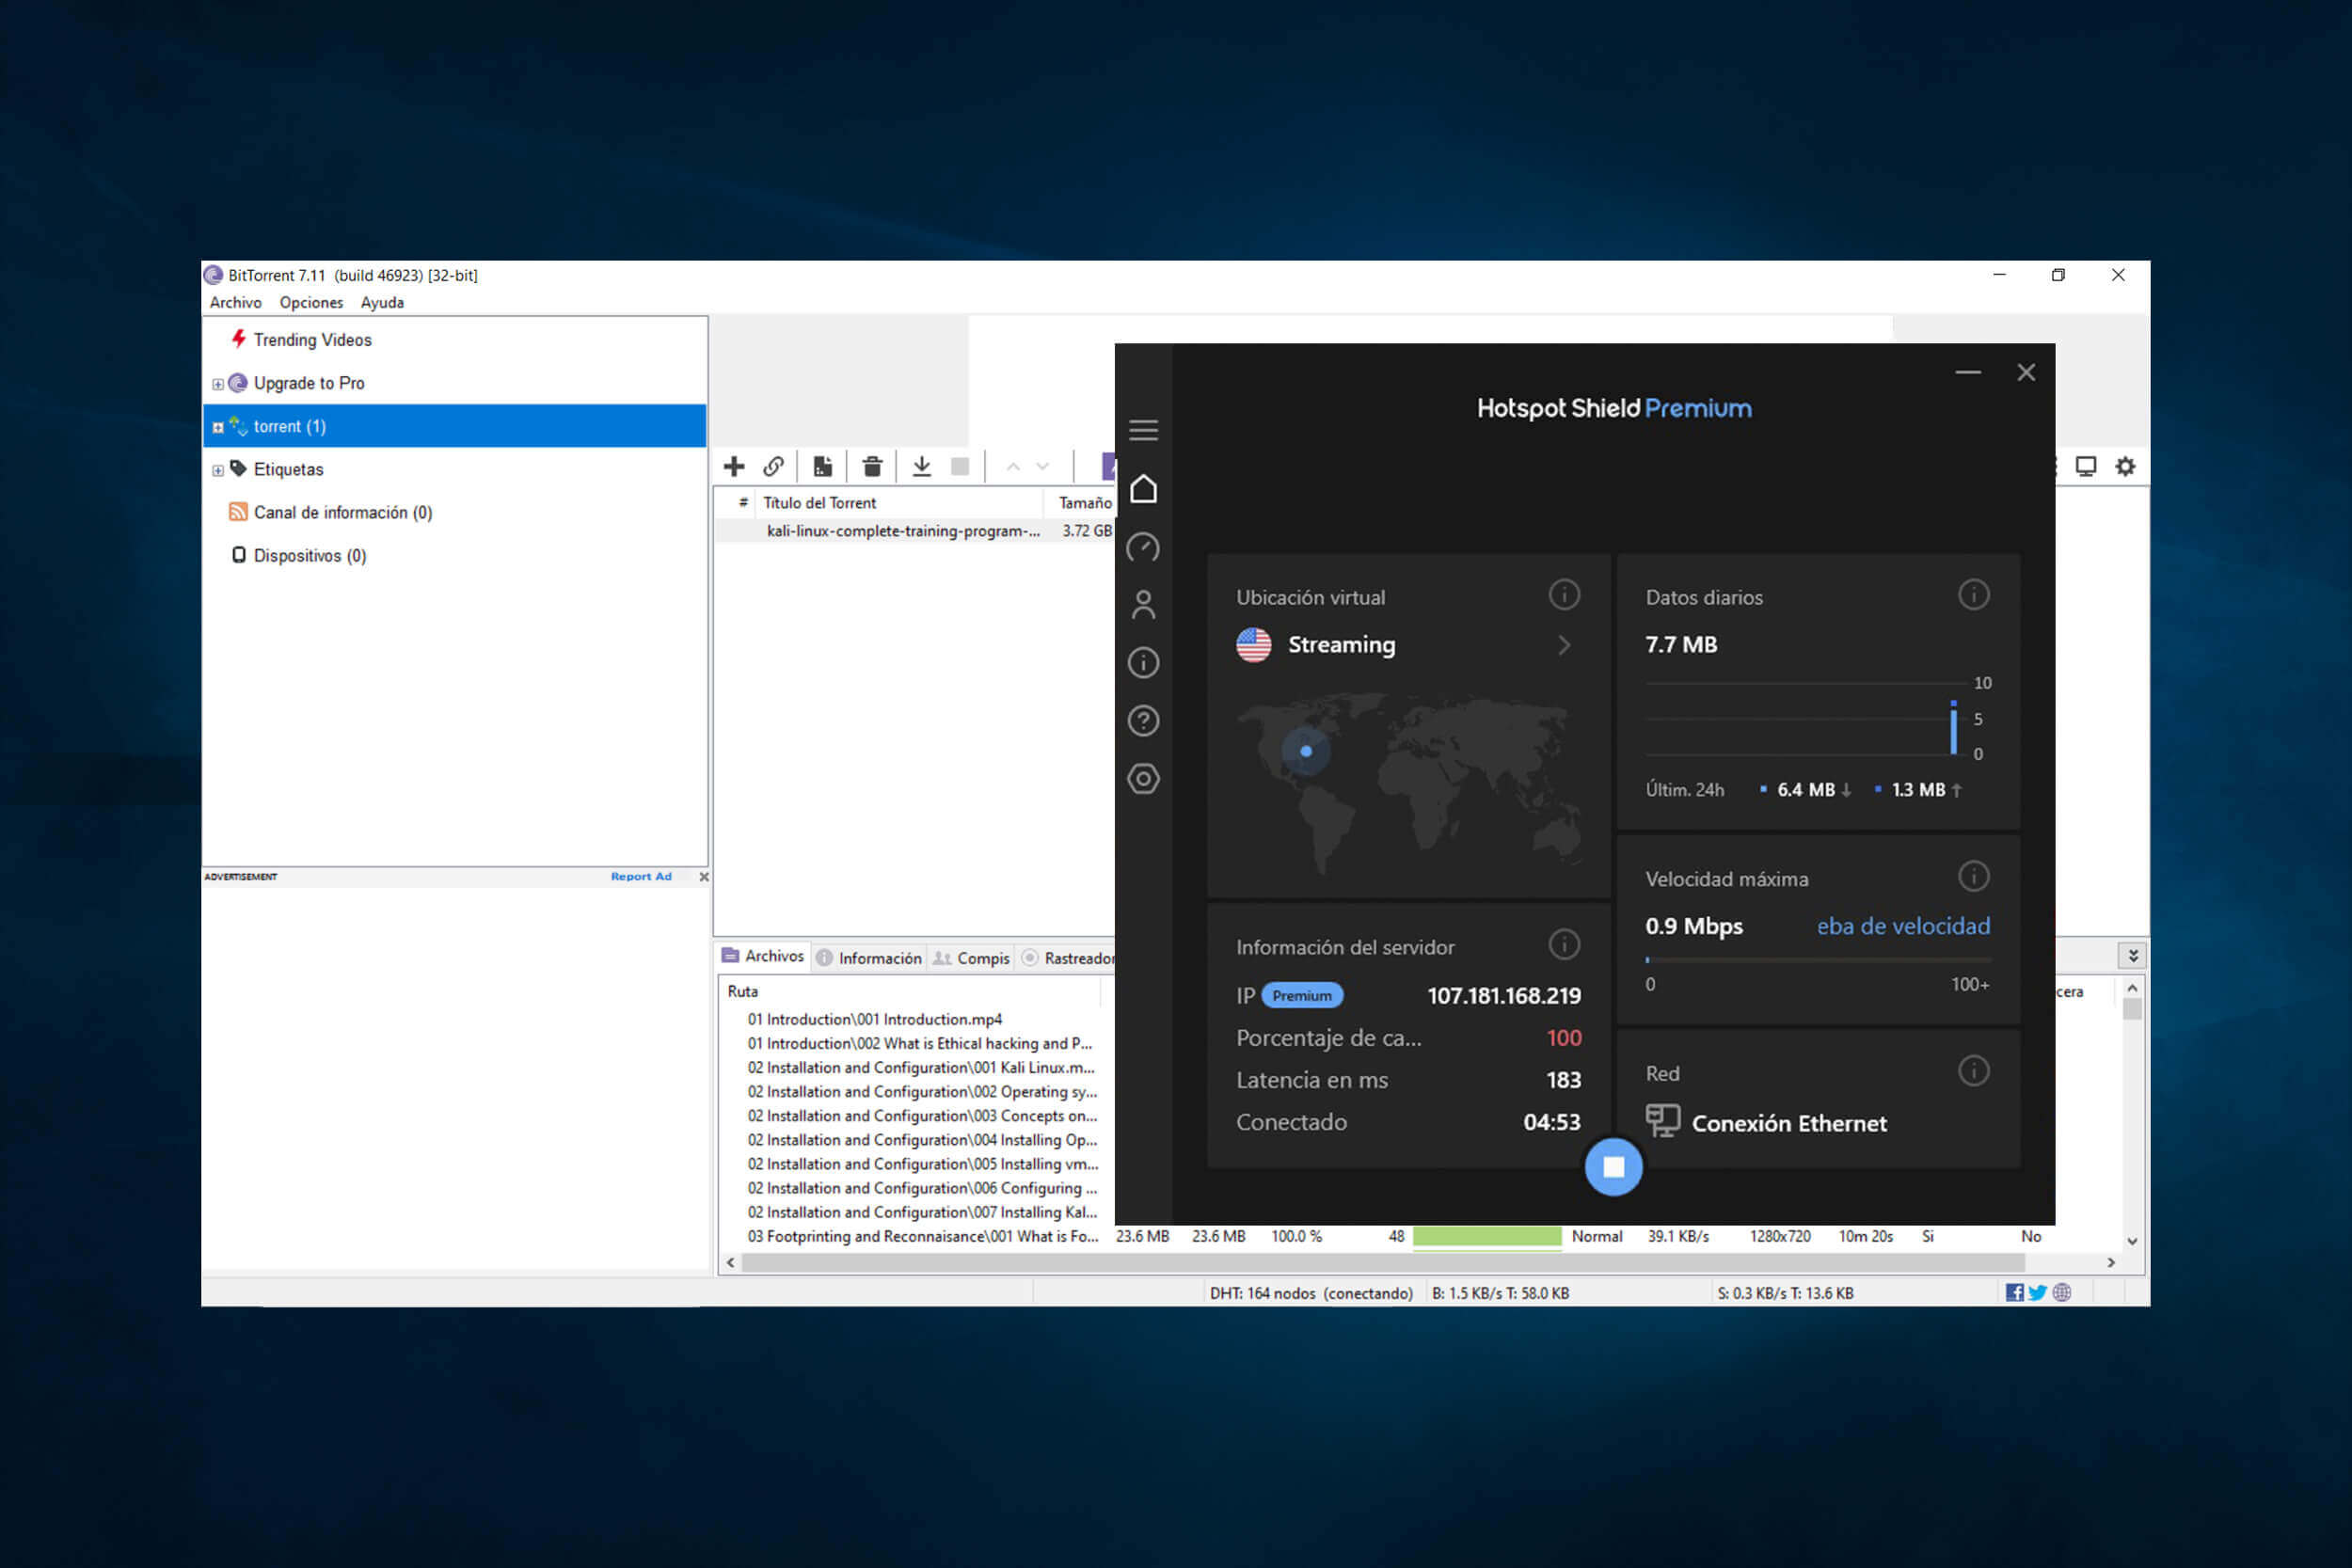Go to the Hotspot Shield home icon

1143,489
